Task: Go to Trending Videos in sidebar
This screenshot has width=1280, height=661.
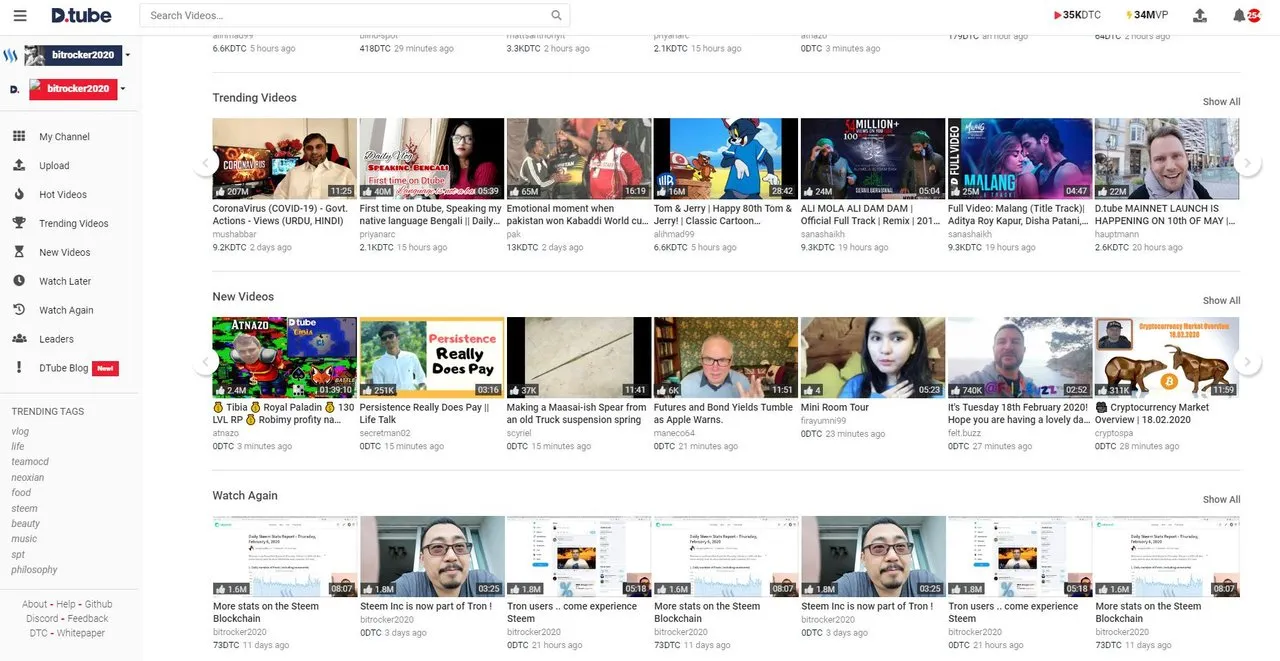Action: (x=74, y=224)
